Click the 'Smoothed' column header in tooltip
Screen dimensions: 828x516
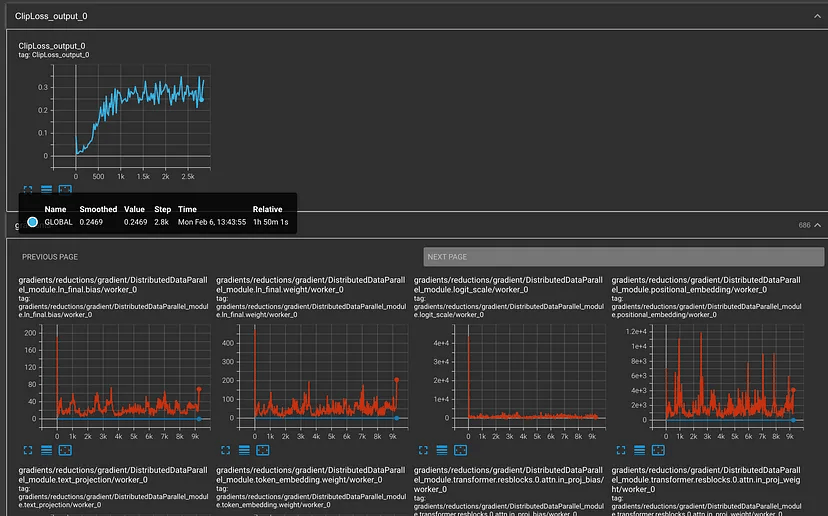pyautogui.click(x=98, y=209)
